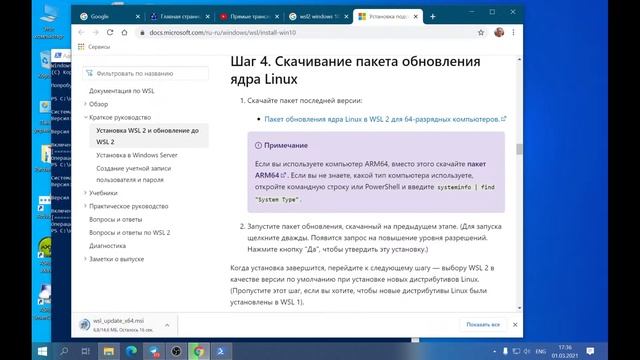Click the scroll-up arrow of page scrollbar
This screenshot has width=640, height=360.
point(519,60)
